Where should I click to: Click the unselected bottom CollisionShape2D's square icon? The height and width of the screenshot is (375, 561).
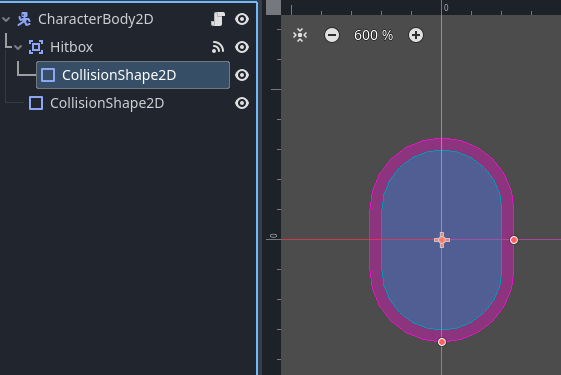point(36,103)
